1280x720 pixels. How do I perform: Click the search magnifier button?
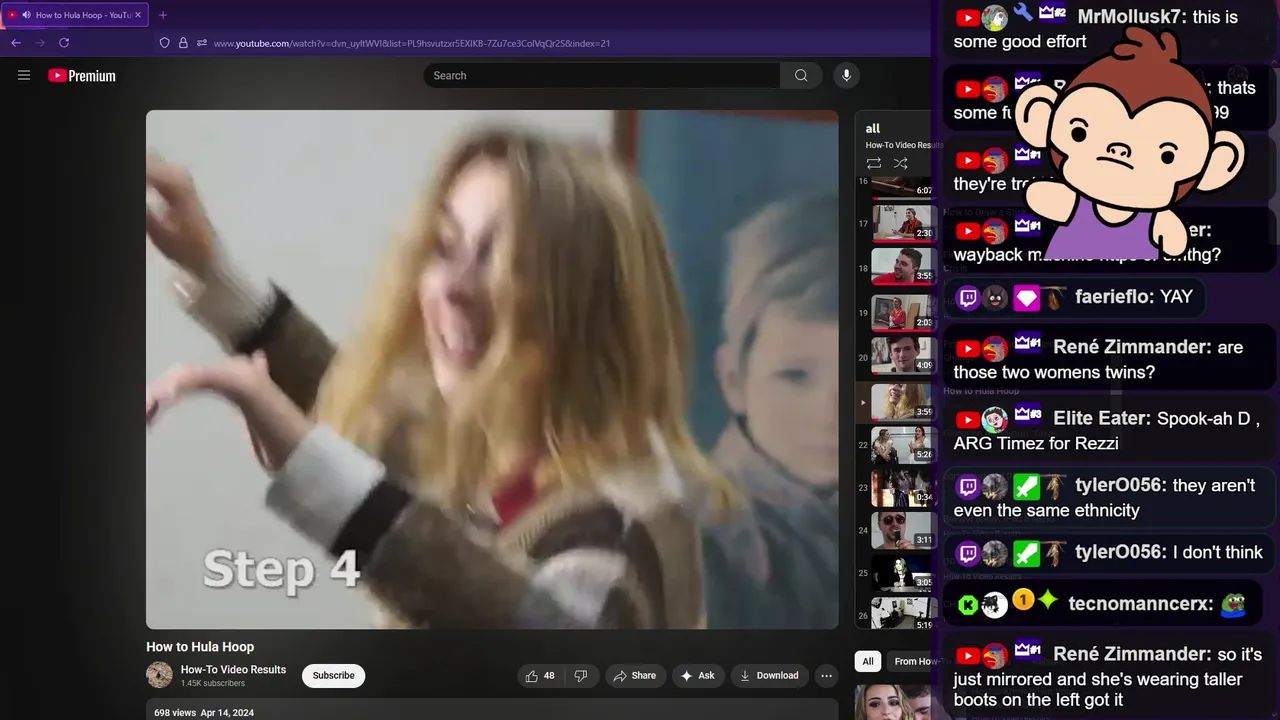(801, 75)
